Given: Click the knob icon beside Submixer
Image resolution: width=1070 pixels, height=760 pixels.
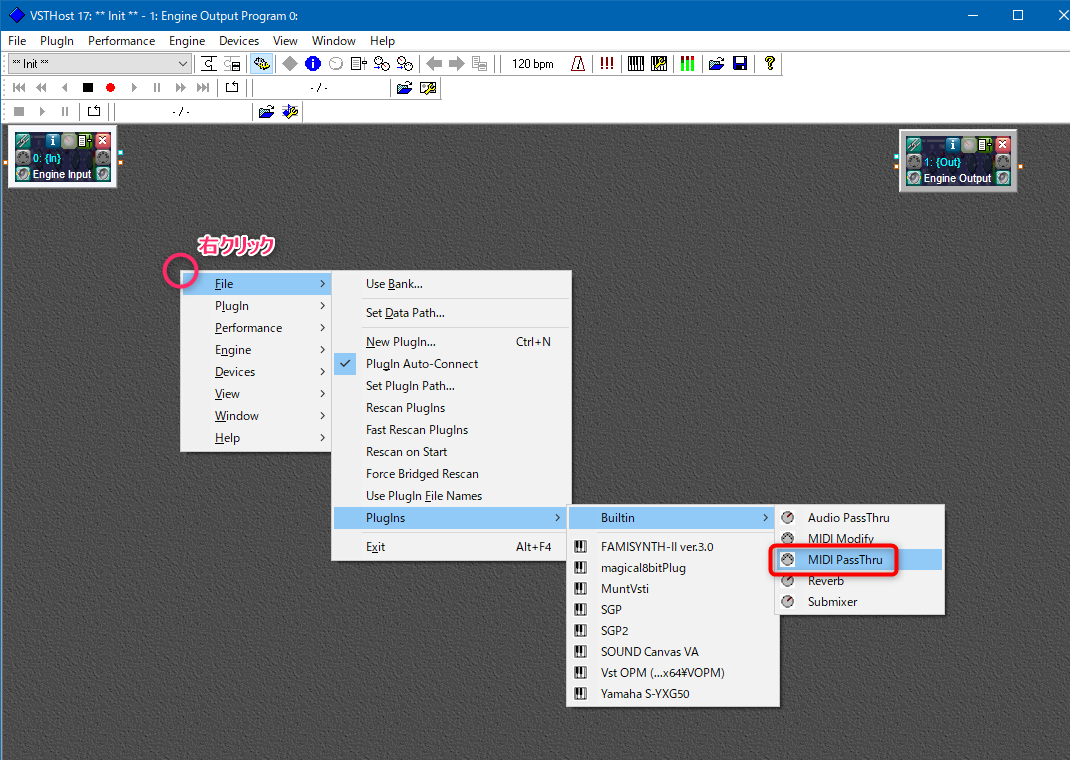Looking at the screenshot, I should click(787, 602).
